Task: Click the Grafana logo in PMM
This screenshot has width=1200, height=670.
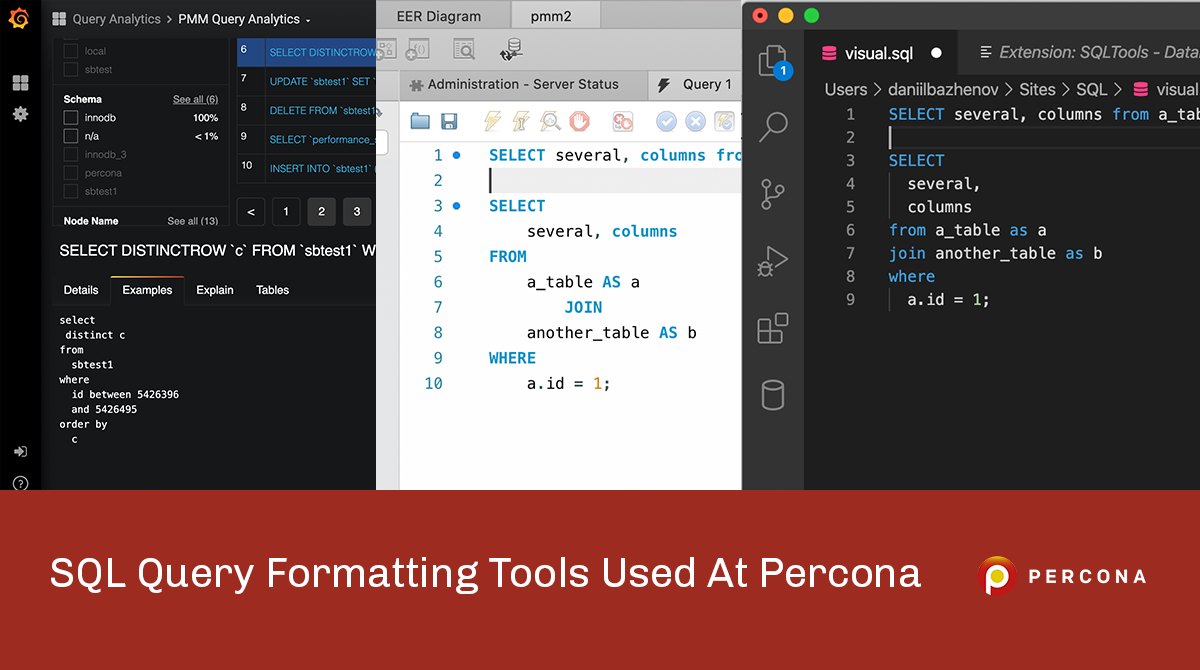Action: (18, 18)
